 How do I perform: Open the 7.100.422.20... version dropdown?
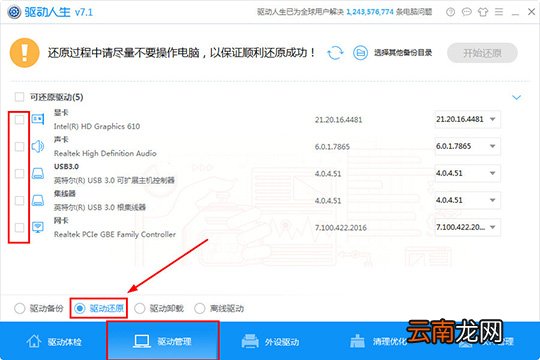click(467, 227)
